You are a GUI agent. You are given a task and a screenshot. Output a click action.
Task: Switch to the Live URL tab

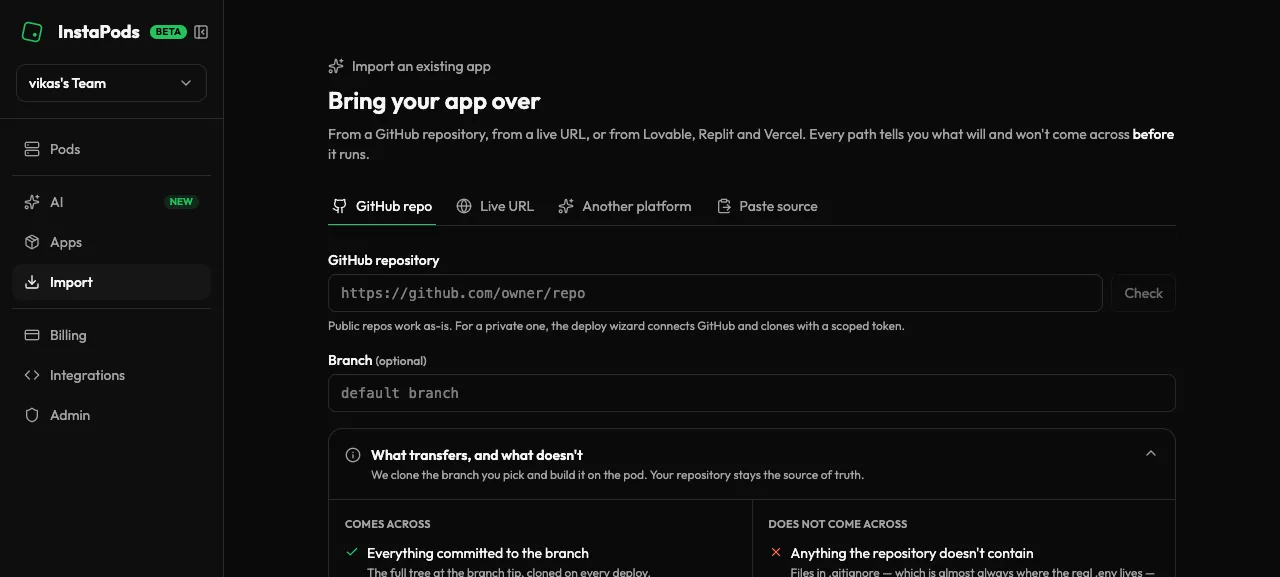click(495, 206)
